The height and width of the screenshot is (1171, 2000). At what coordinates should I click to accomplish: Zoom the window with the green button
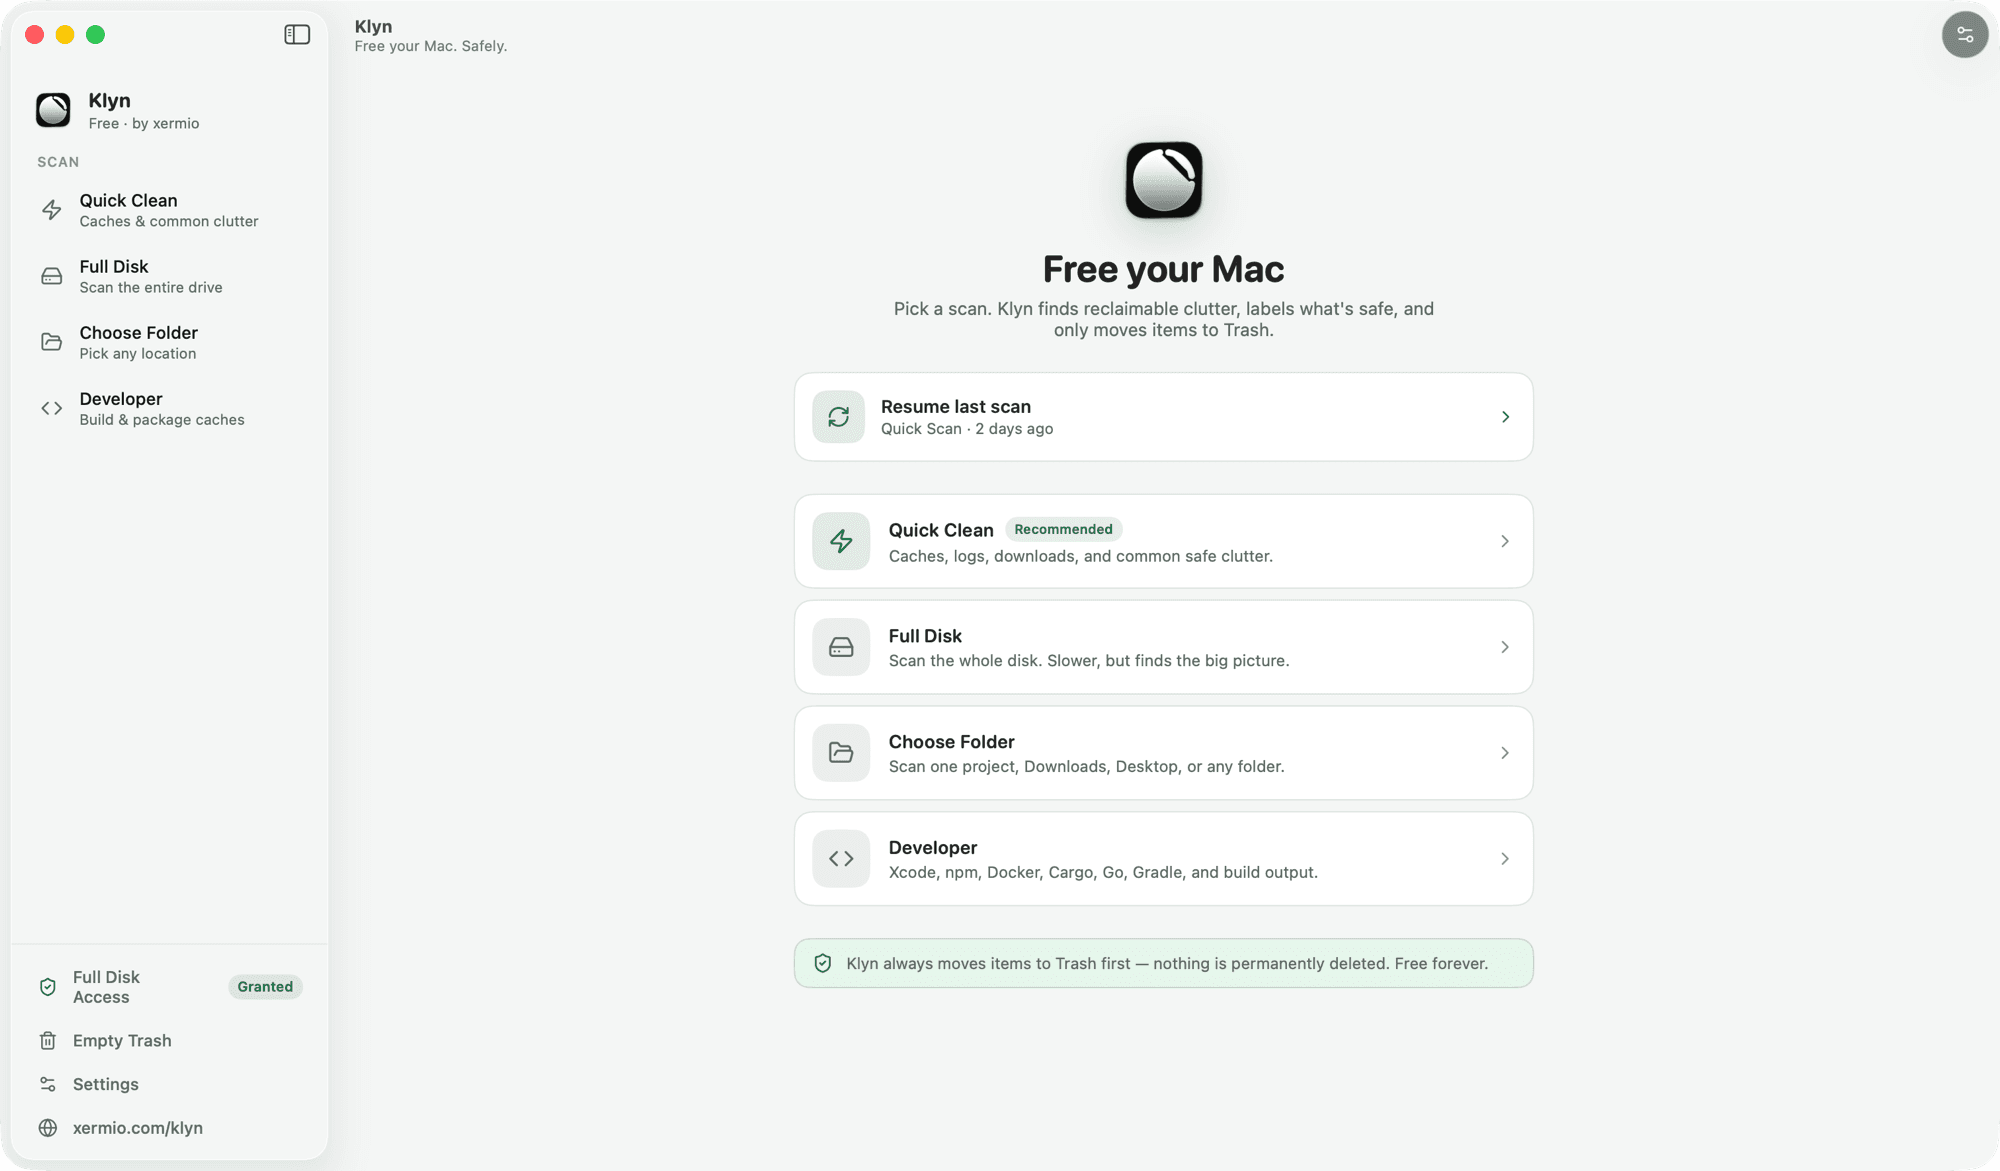tap(96, 35)
